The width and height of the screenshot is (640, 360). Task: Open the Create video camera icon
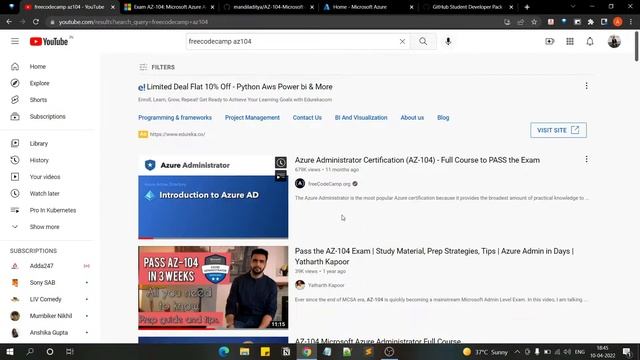point(549,41)
